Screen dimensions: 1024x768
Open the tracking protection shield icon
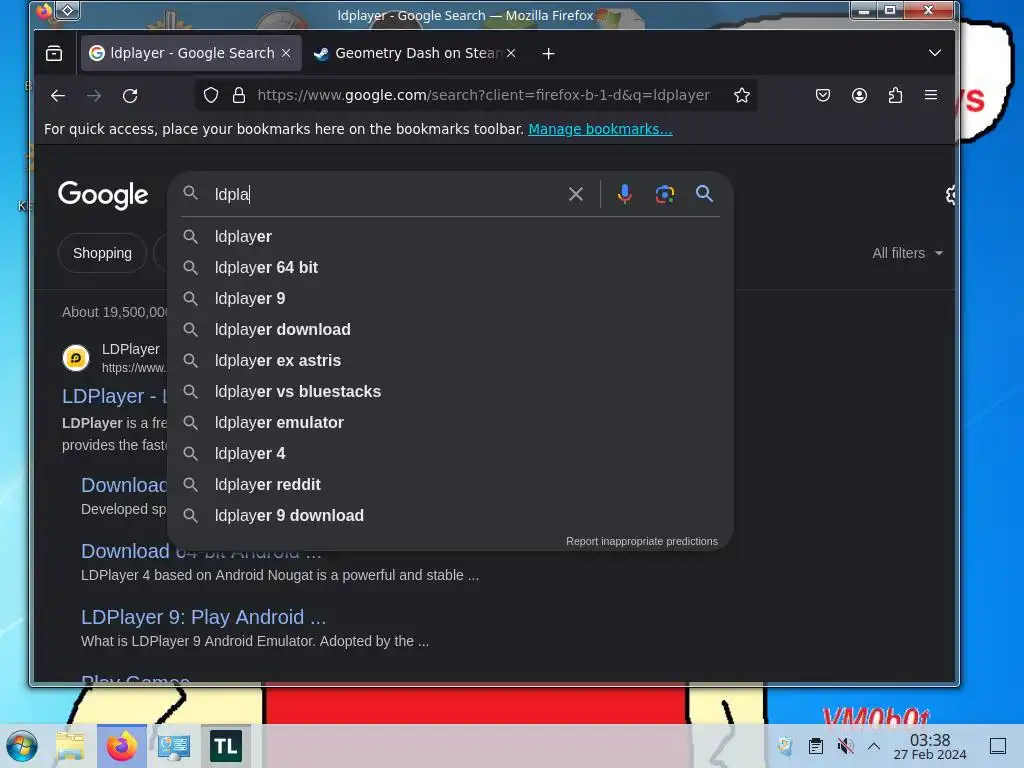[211, 95]
